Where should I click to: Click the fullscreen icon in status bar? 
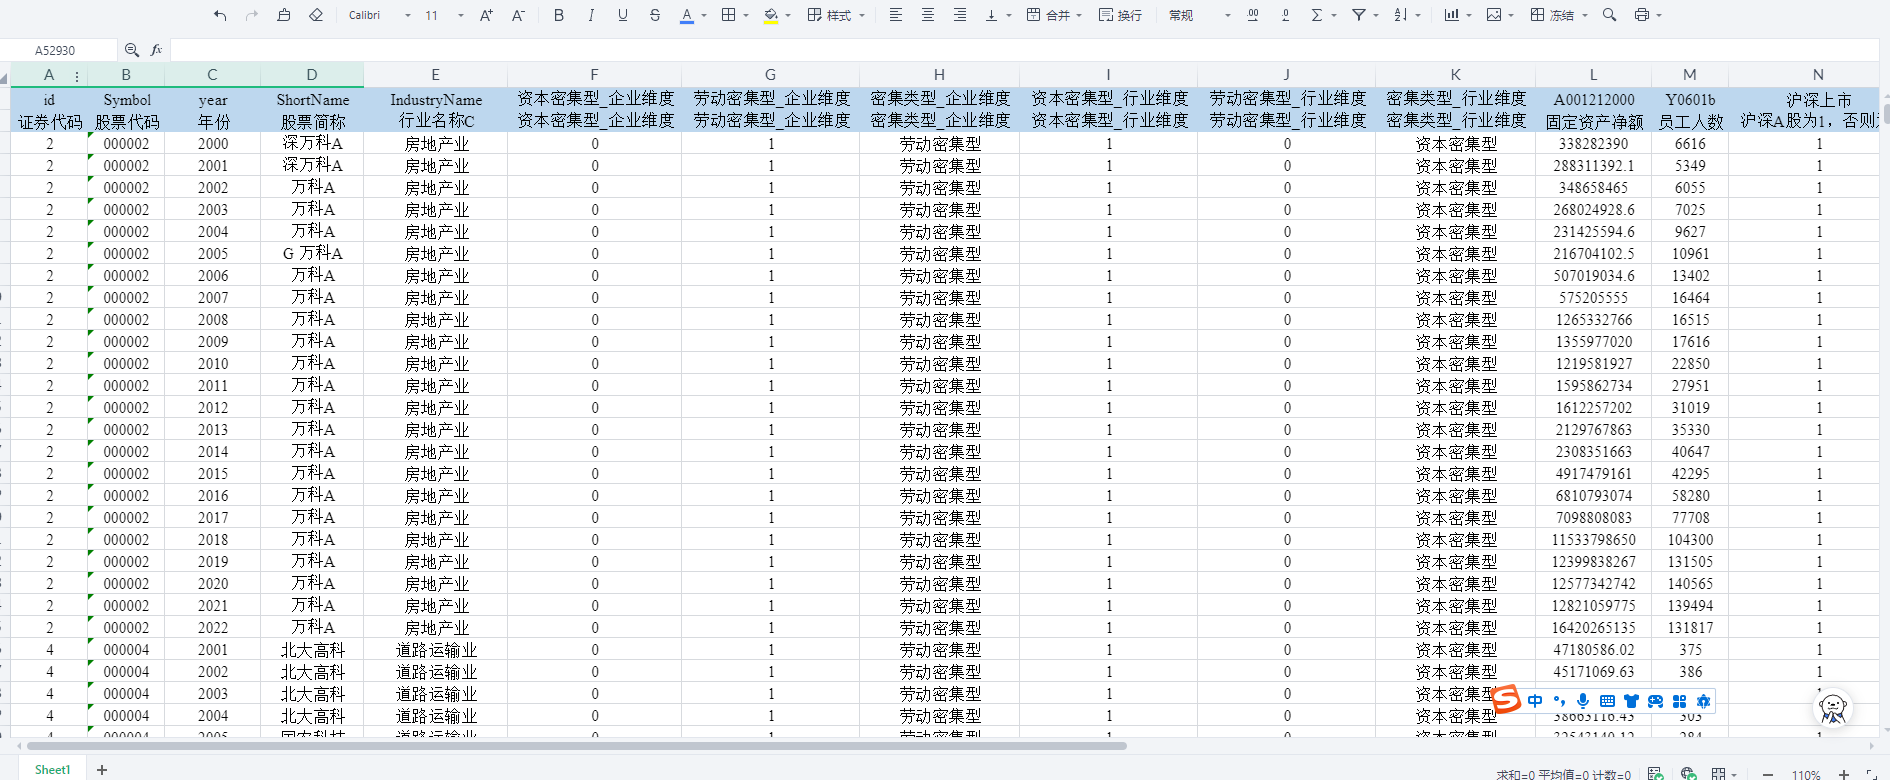click(1871, 774)
